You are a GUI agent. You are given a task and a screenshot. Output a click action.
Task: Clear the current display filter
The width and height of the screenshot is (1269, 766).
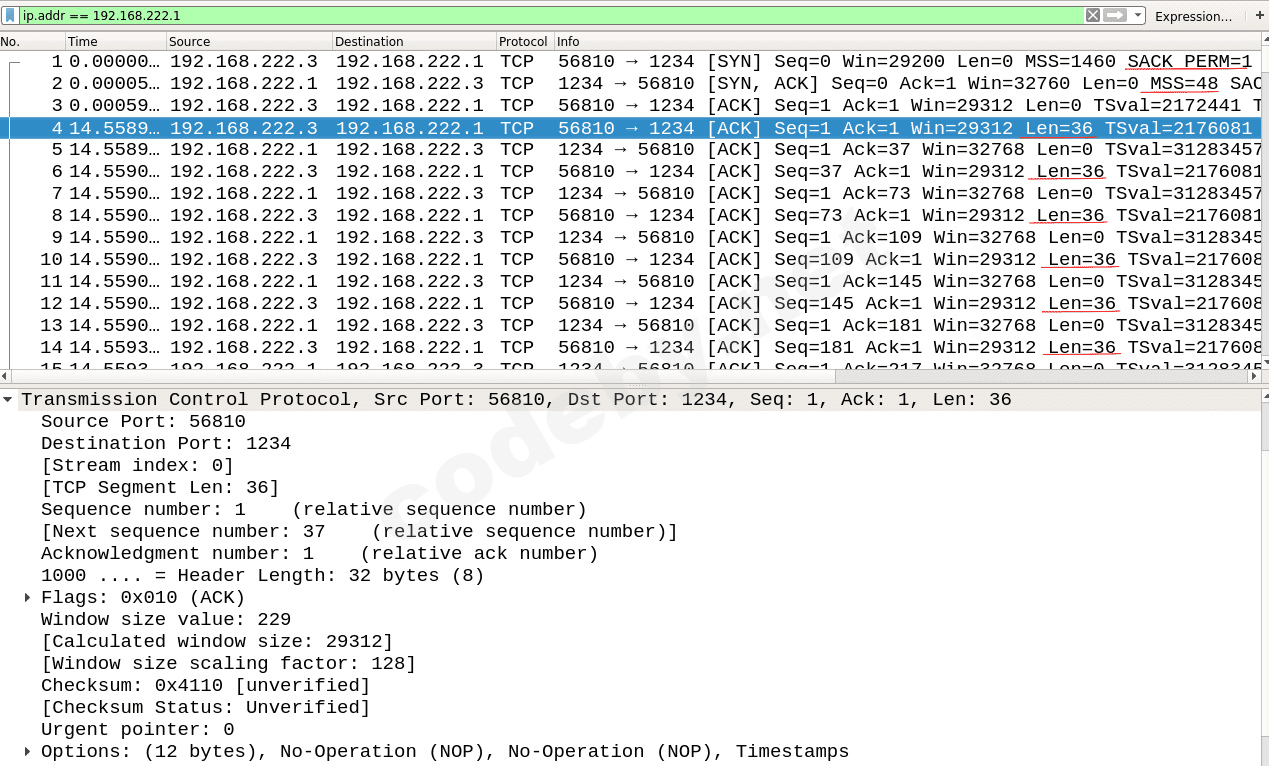click(x=1091, y=15)
